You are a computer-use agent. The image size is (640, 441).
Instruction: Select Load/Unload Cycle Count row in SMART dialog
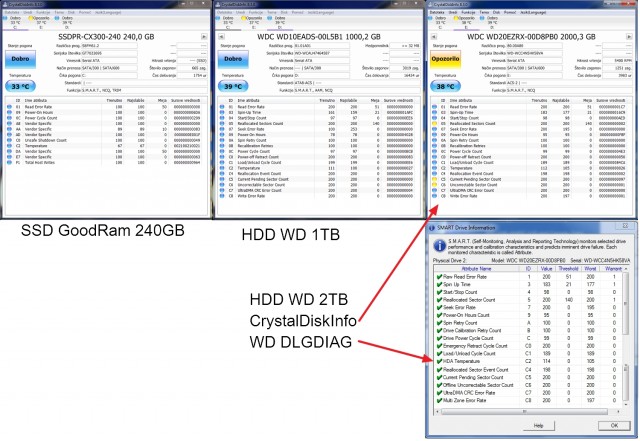[528, 354]
